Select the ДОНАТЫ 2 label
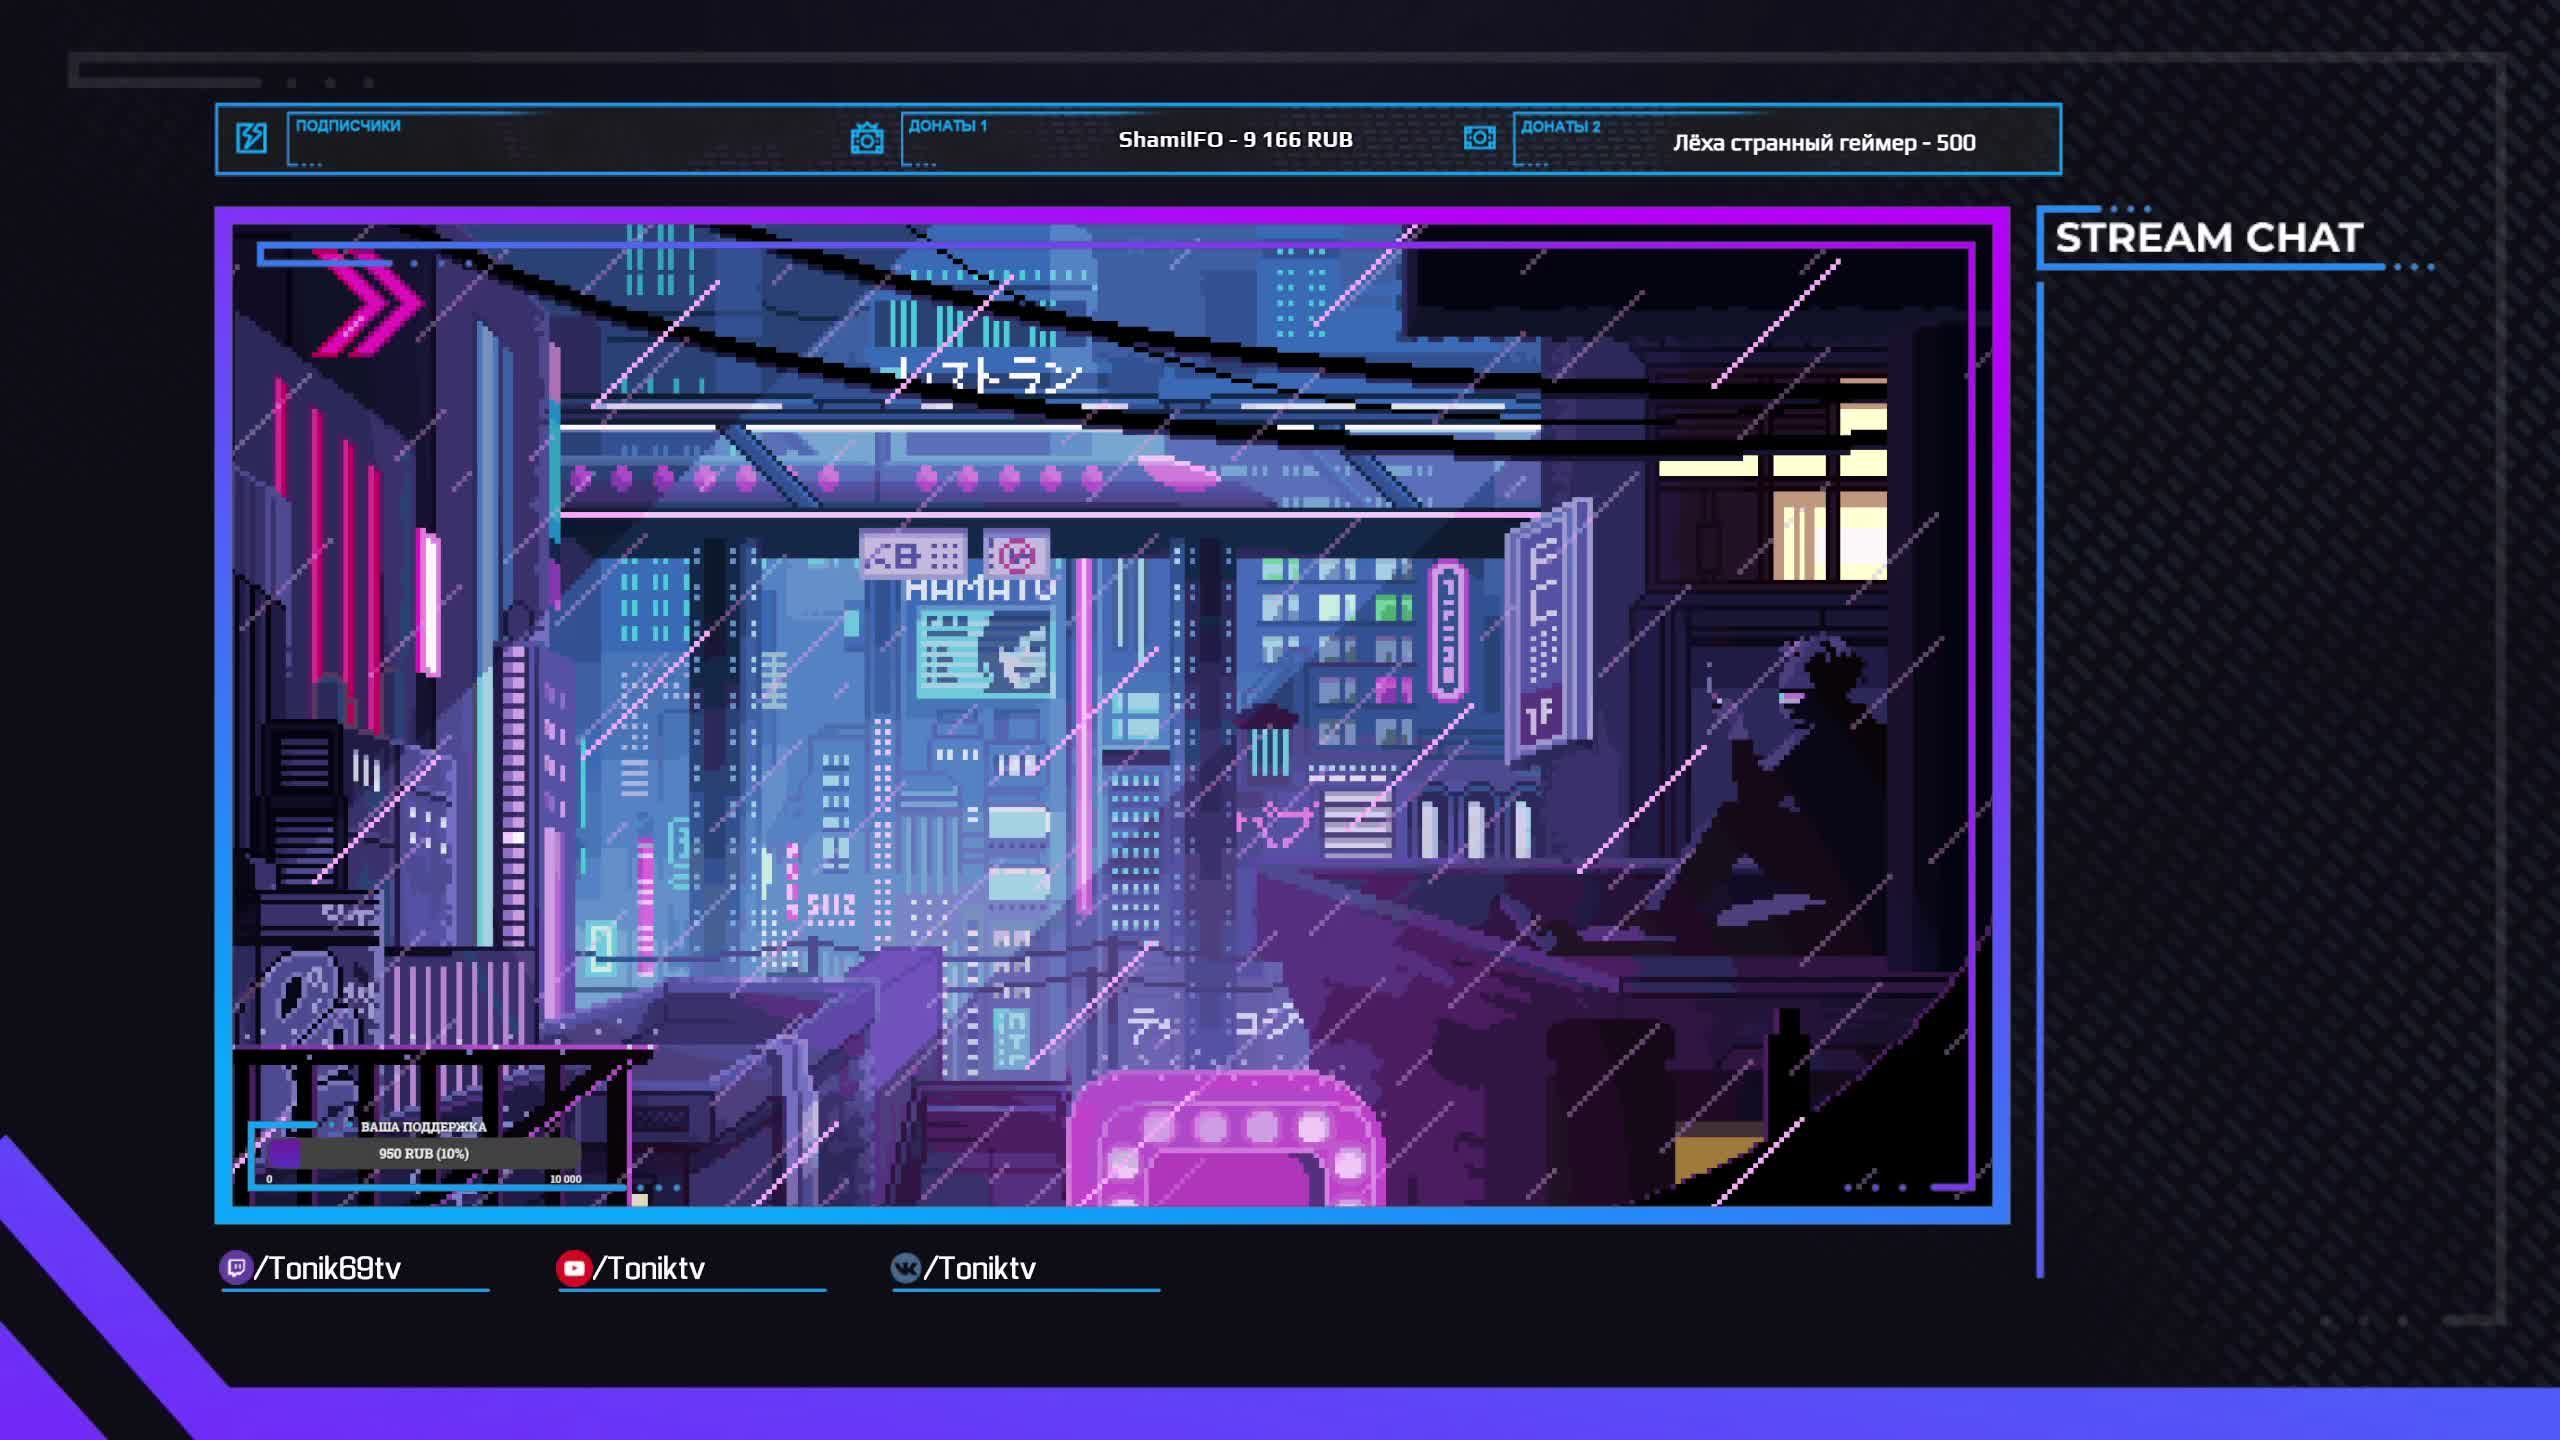The height and width of the screenshot is (1440, 2560). (x=1561, y=127)
